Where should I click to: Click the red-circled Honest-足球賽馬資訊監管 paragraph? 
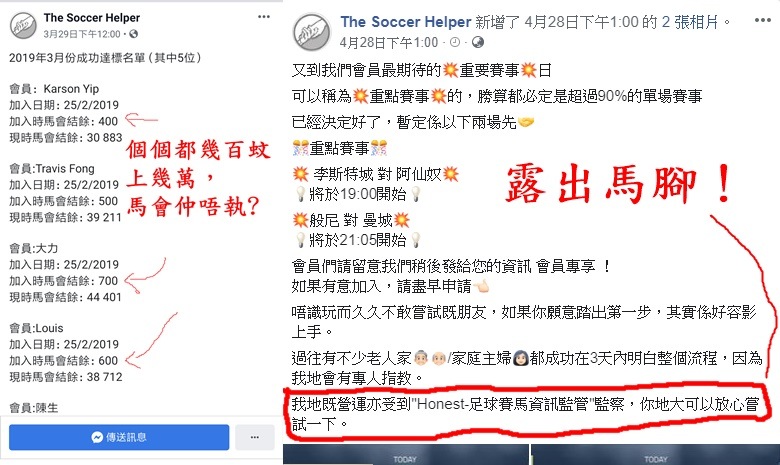point(525,414)
